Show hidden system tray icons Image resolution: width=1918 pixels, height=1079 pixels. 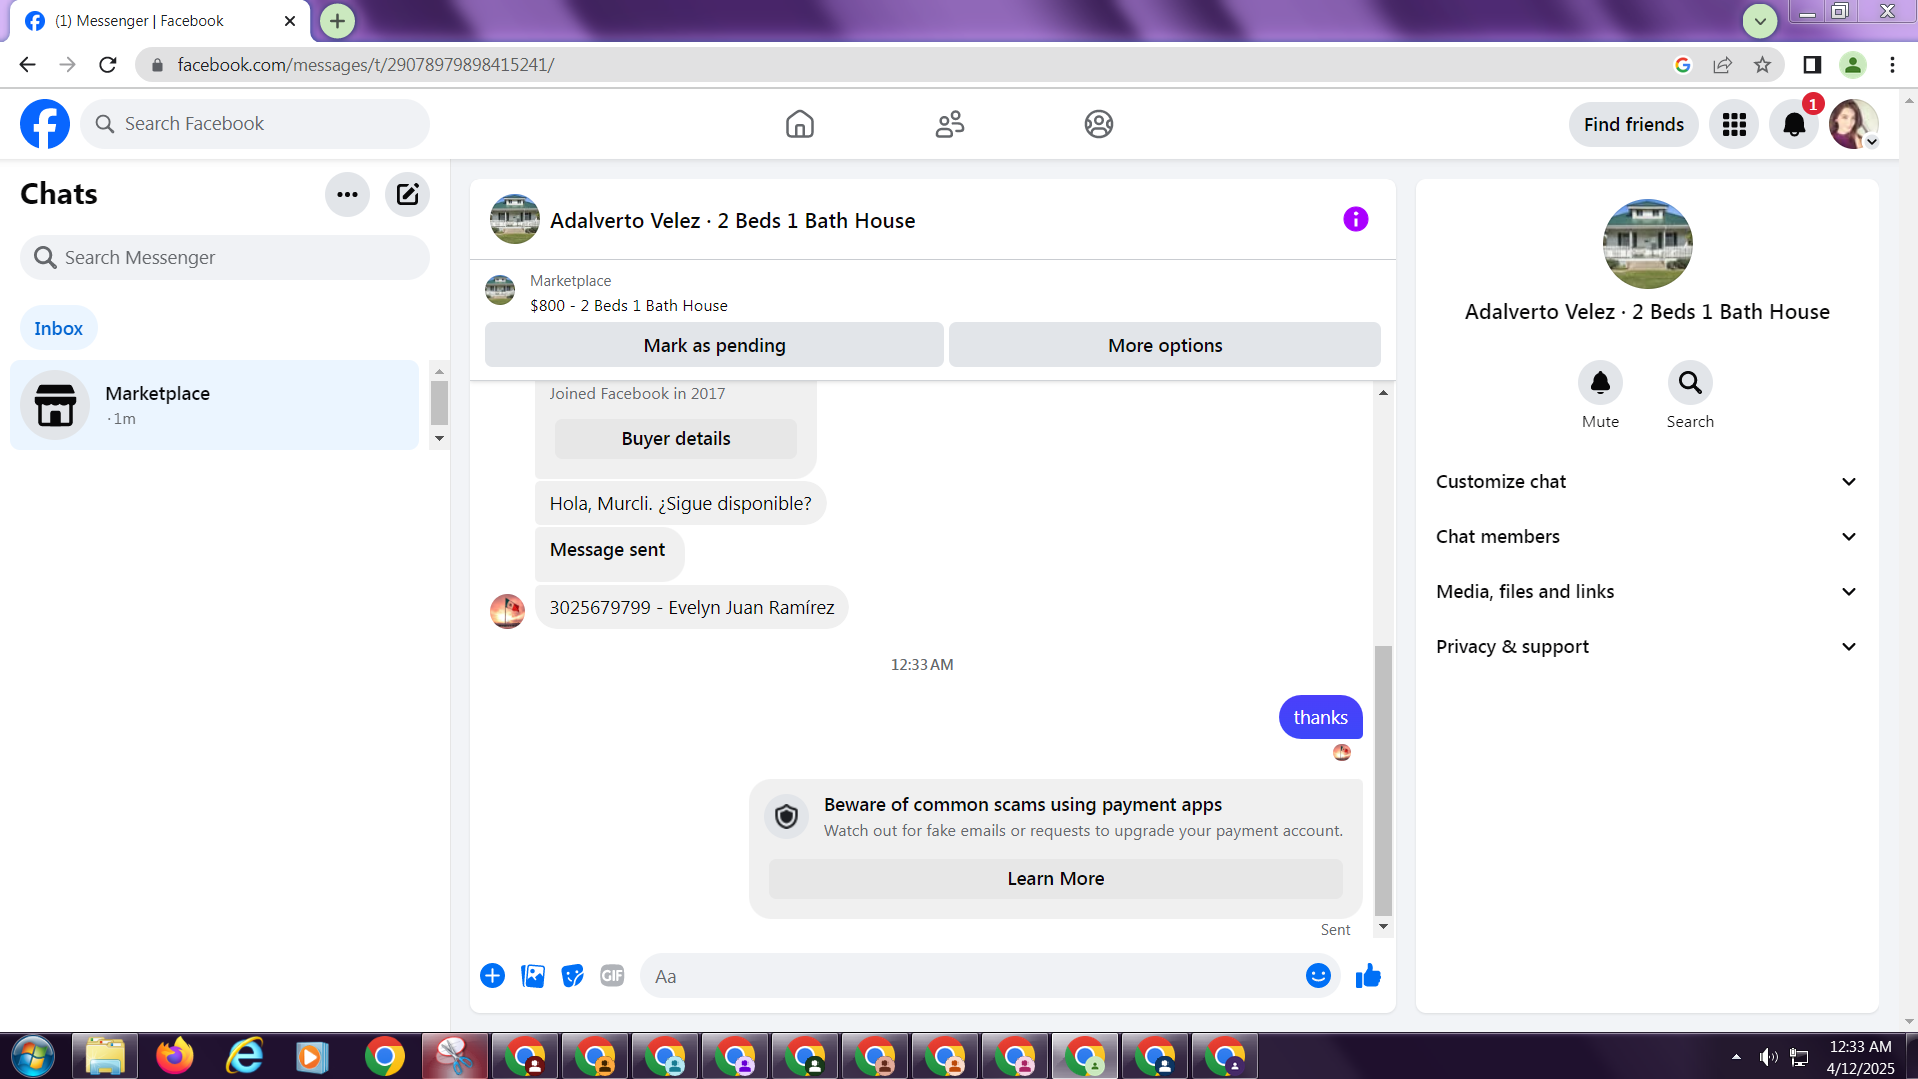coord(1736,1057)
